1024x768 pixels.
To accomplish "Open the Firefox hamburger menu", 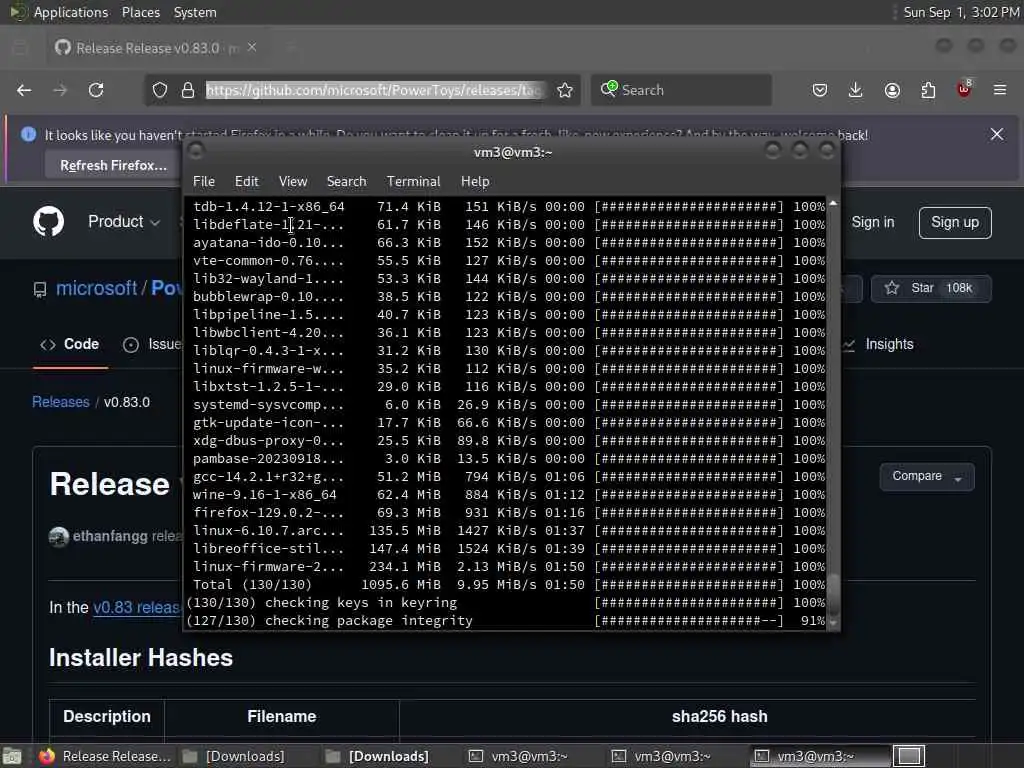I will tap(1000, 90).
